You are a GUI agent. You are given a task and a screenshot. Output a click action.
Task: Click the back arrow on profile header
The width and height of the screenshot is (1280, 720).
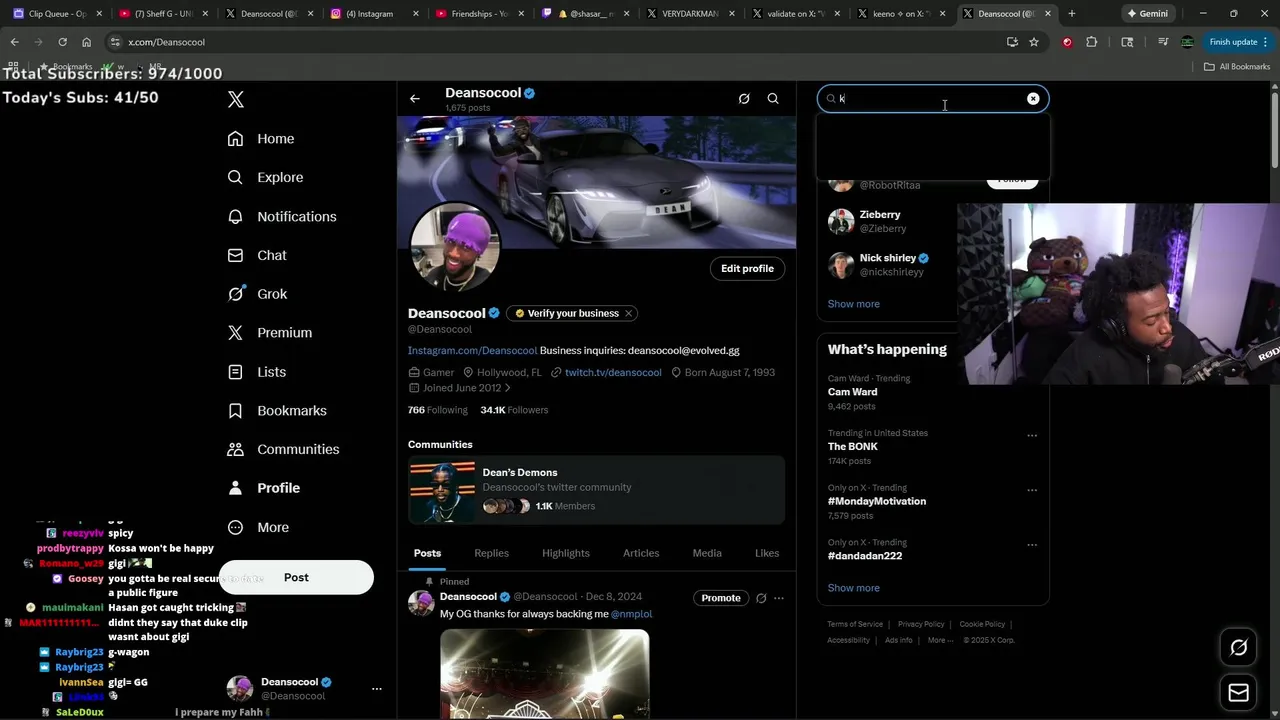point(415,99)
